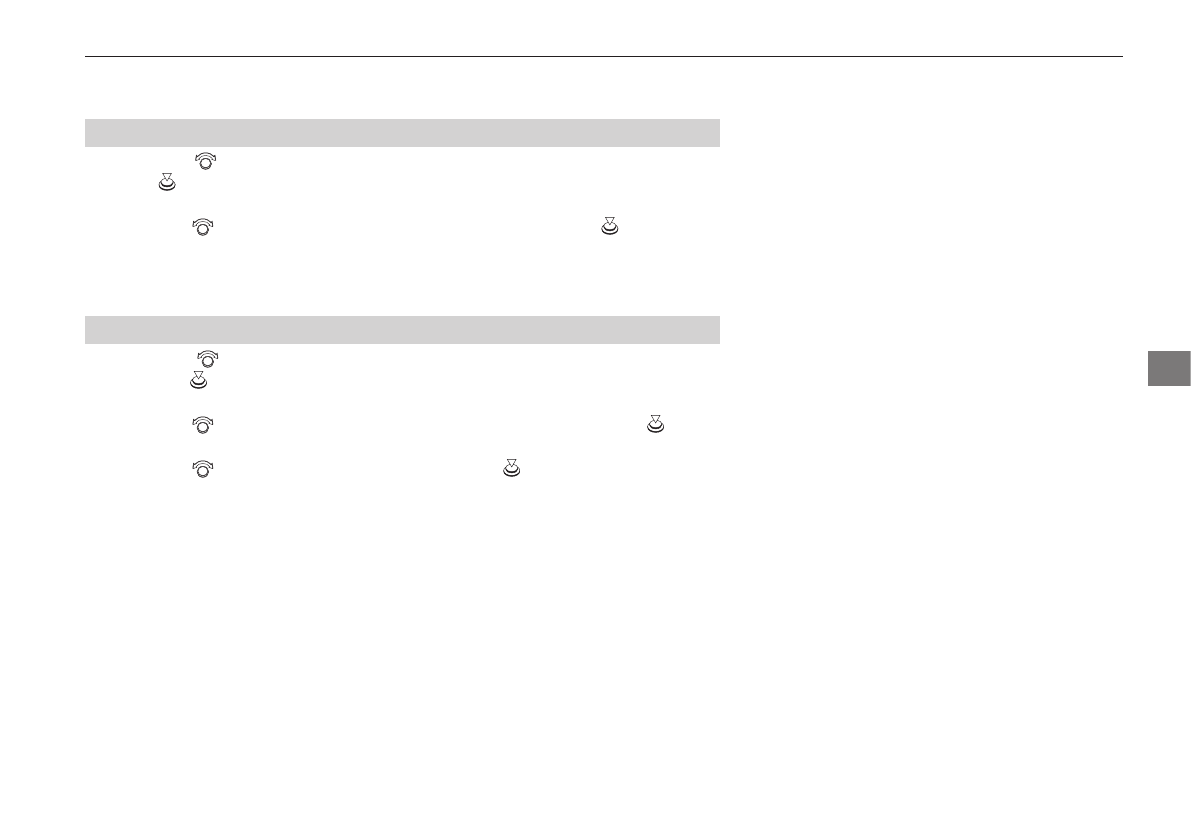Viewport: 1191px width, 839px height.
Task: Click the press-dial icon ending the upper section's third line
Action: (608, 227)
